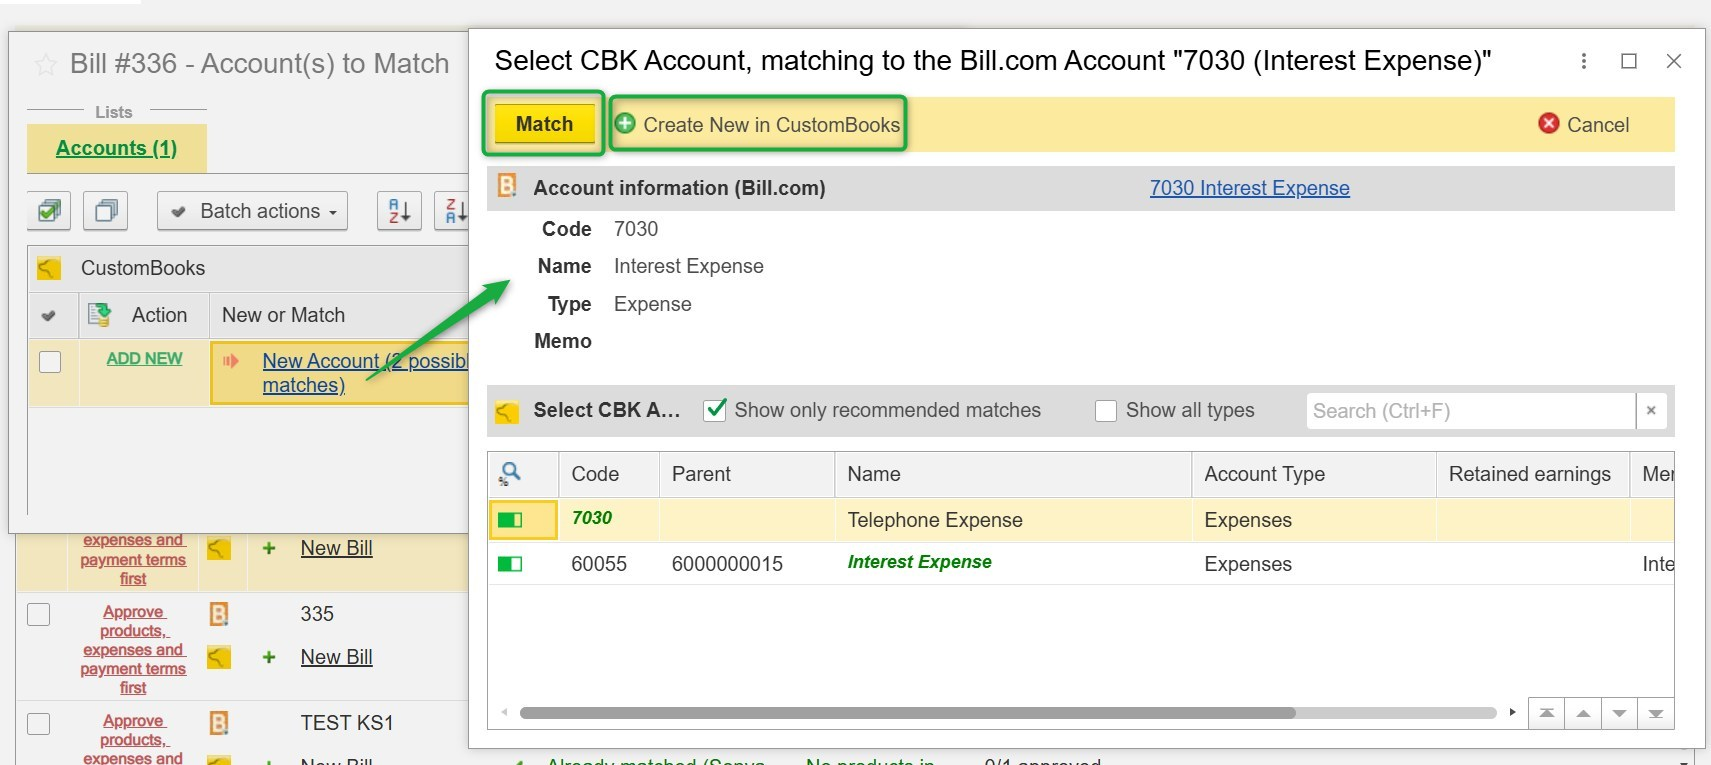Screen dimensions: 1711x765
Task: Select the 60055 Interest Expense row
Action: (918, 563)
